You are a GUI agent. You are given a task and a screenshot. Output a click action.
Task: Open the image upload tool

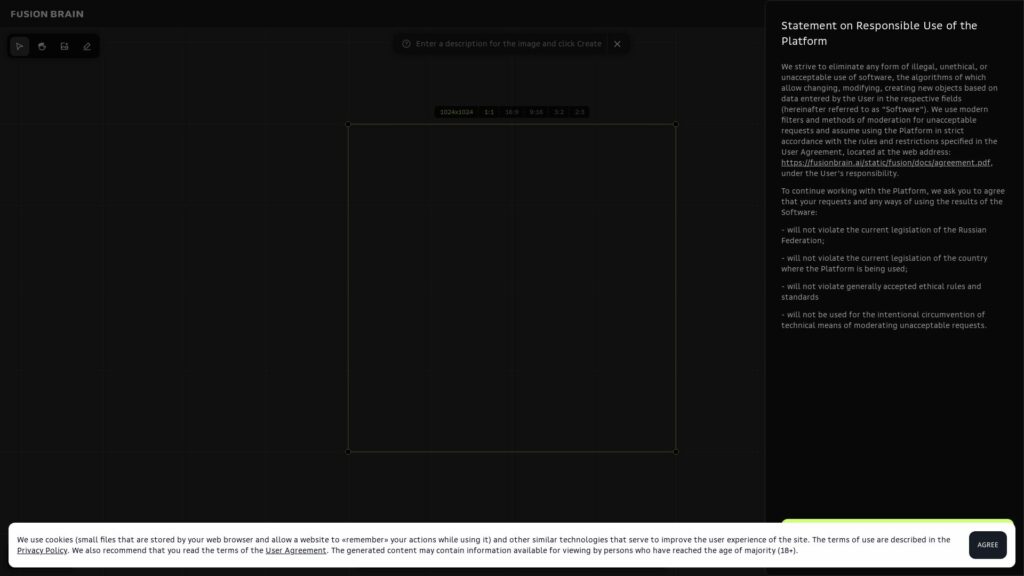click(x=64, y=46)
